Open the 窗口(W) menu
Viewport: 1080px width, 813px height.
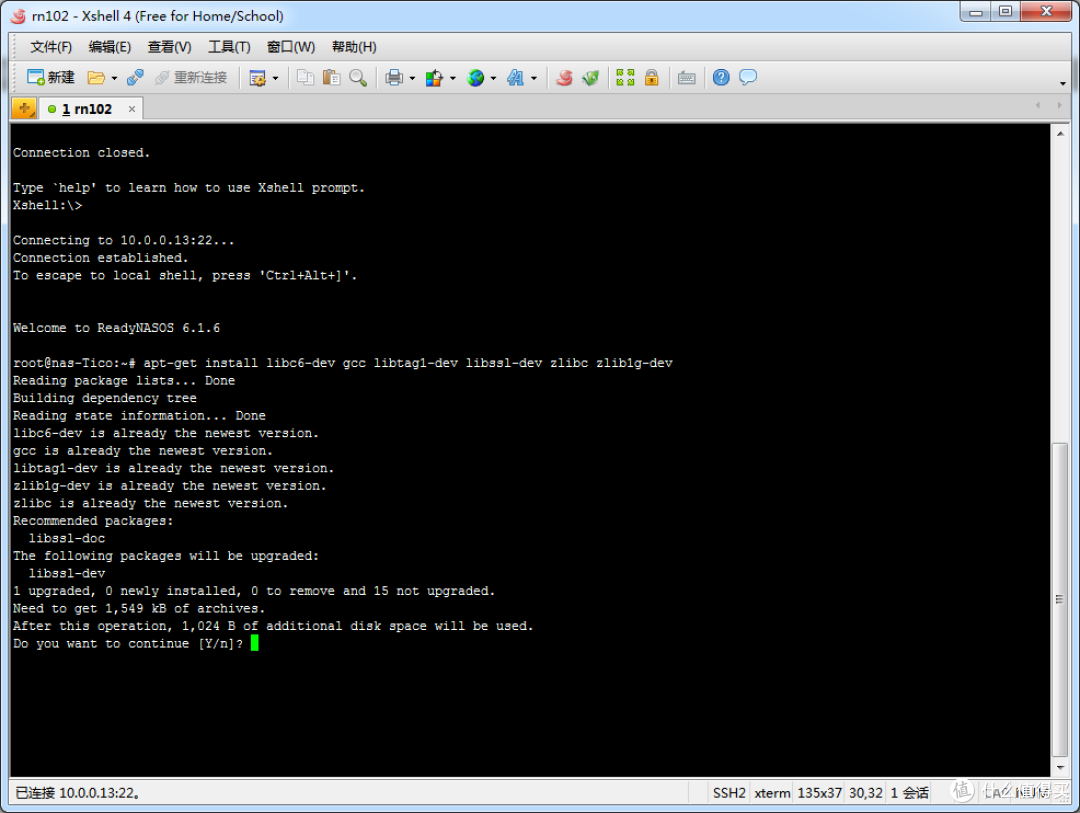pyautogui.click(x=291, y=47)
